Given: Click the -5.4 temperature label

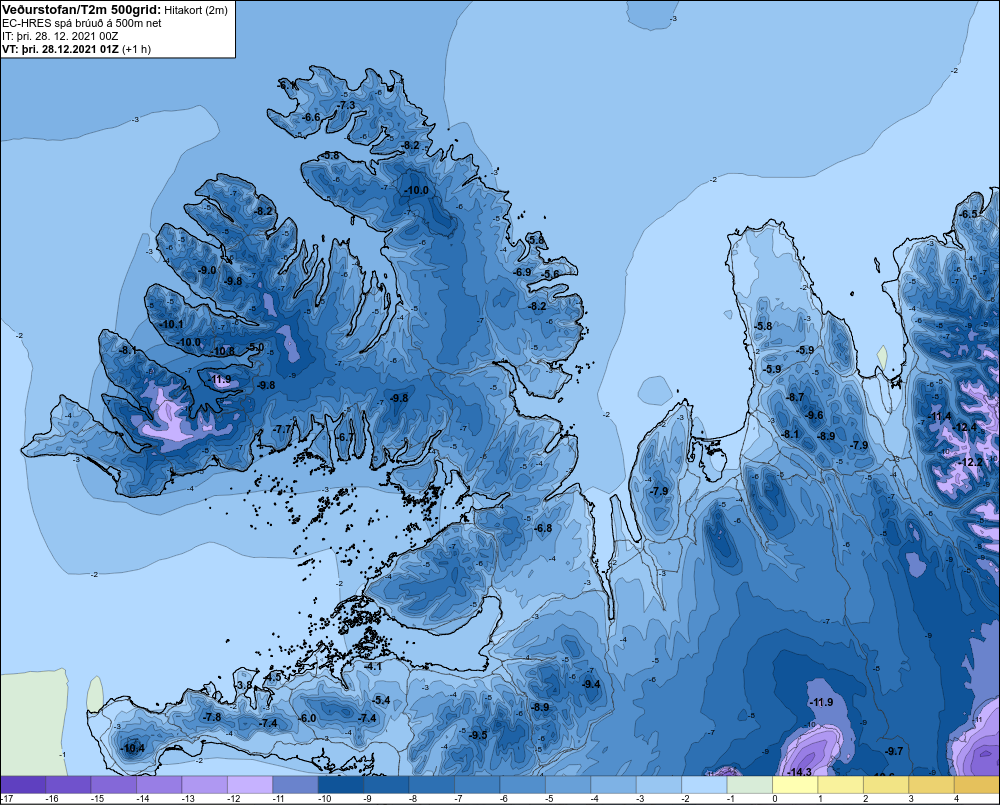Looking at the screenshot, I should tap(381, 700).
